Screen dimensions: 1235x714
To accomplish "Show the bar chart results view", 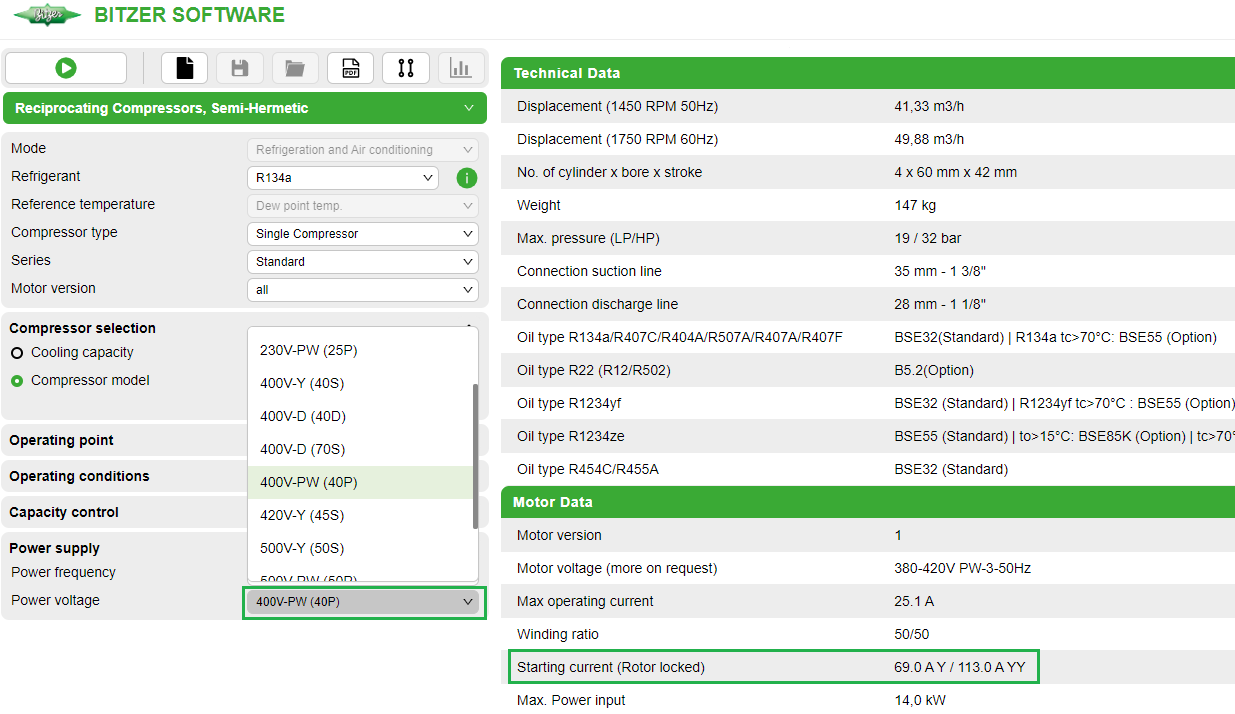I will click(x=461, y=67).
